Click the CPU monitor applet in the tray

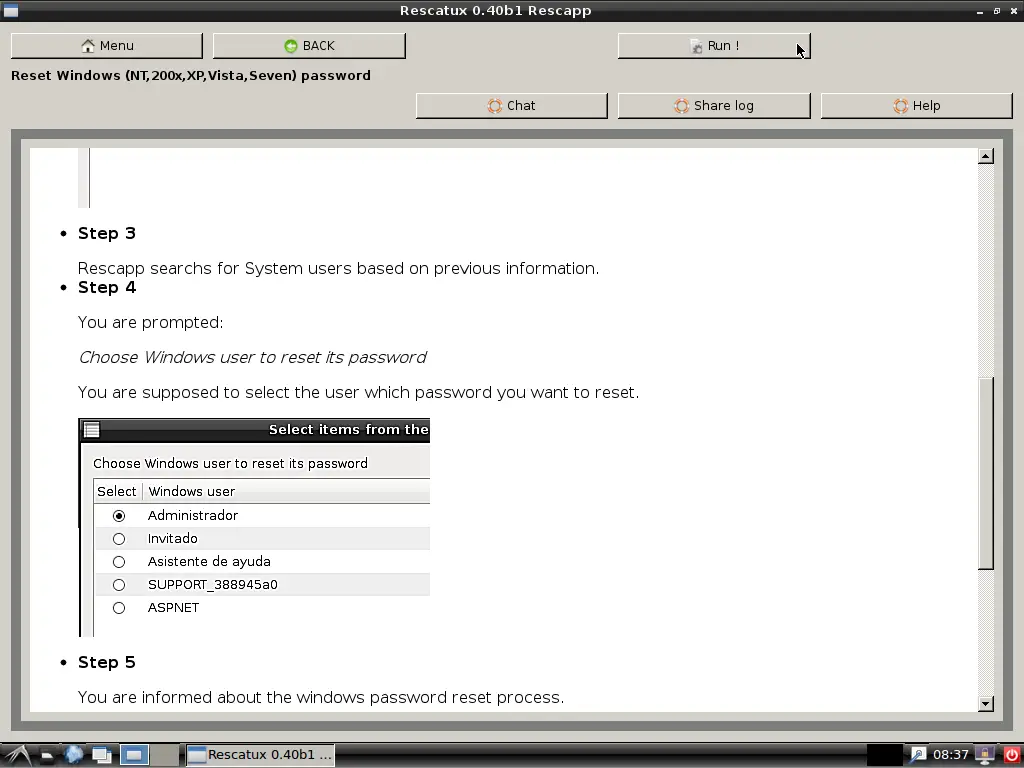pyautogui.click(x=884, y=755)
